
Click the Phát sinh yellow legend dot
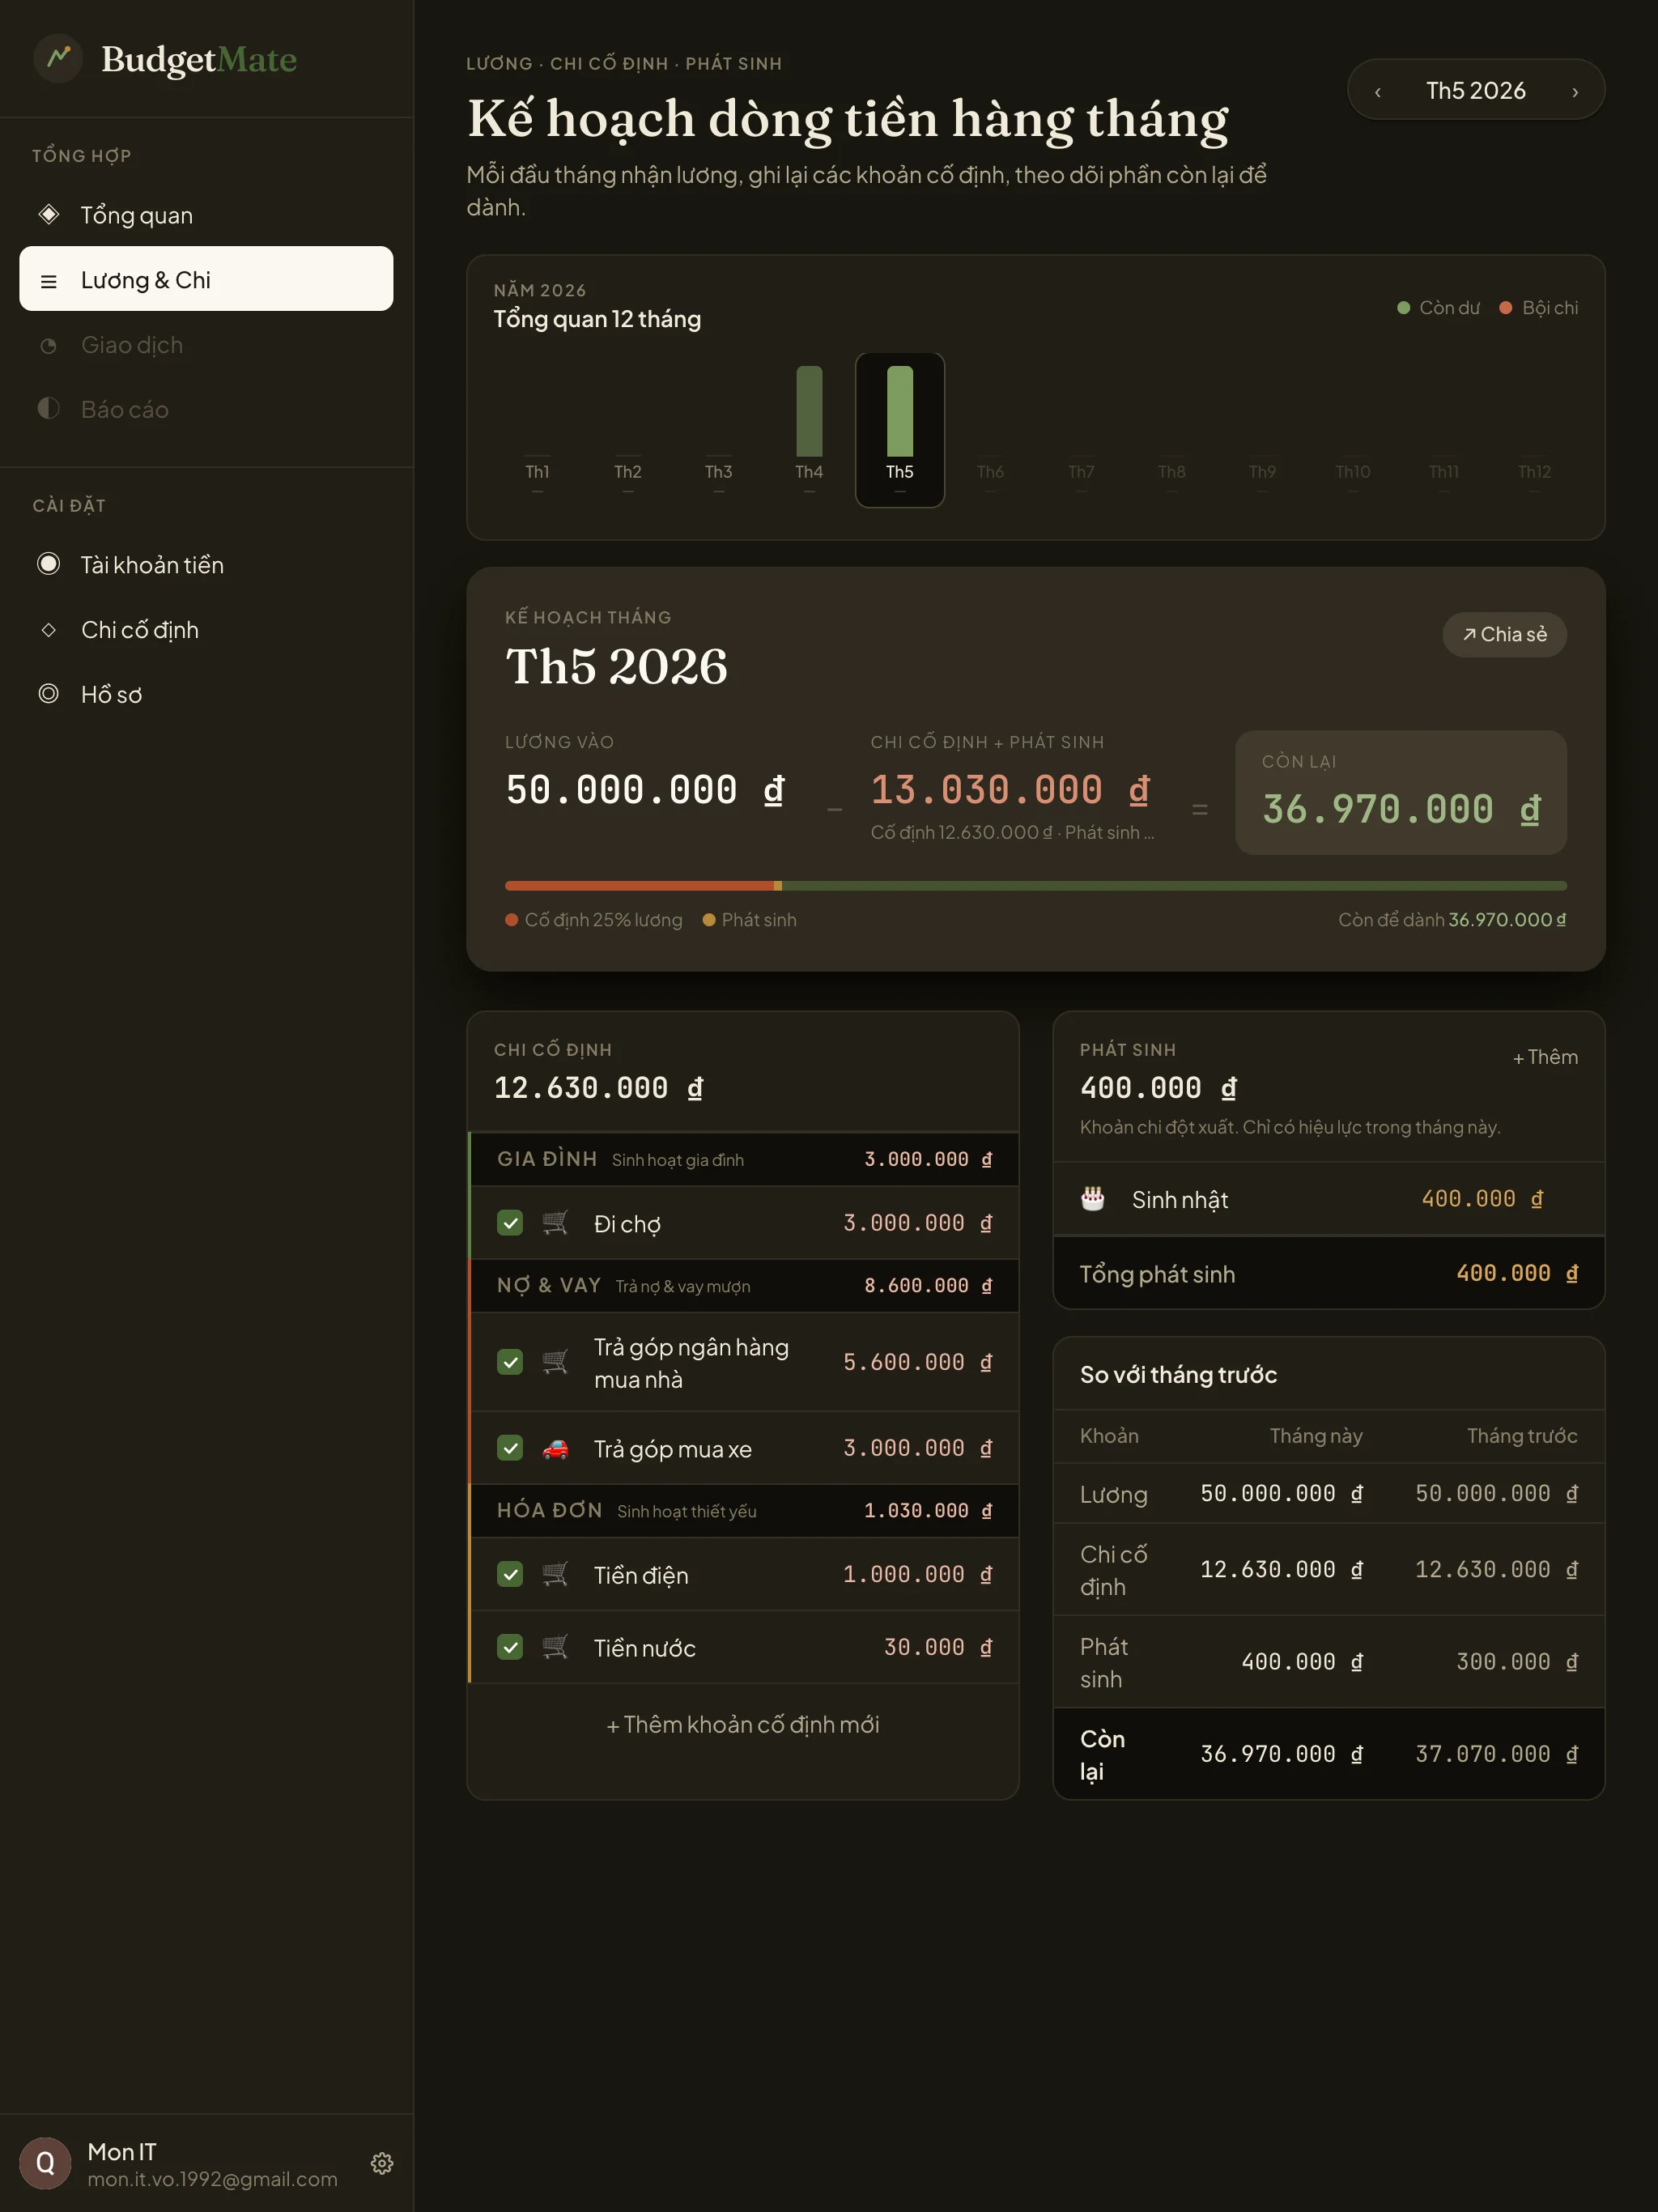[x=709, y=920]
